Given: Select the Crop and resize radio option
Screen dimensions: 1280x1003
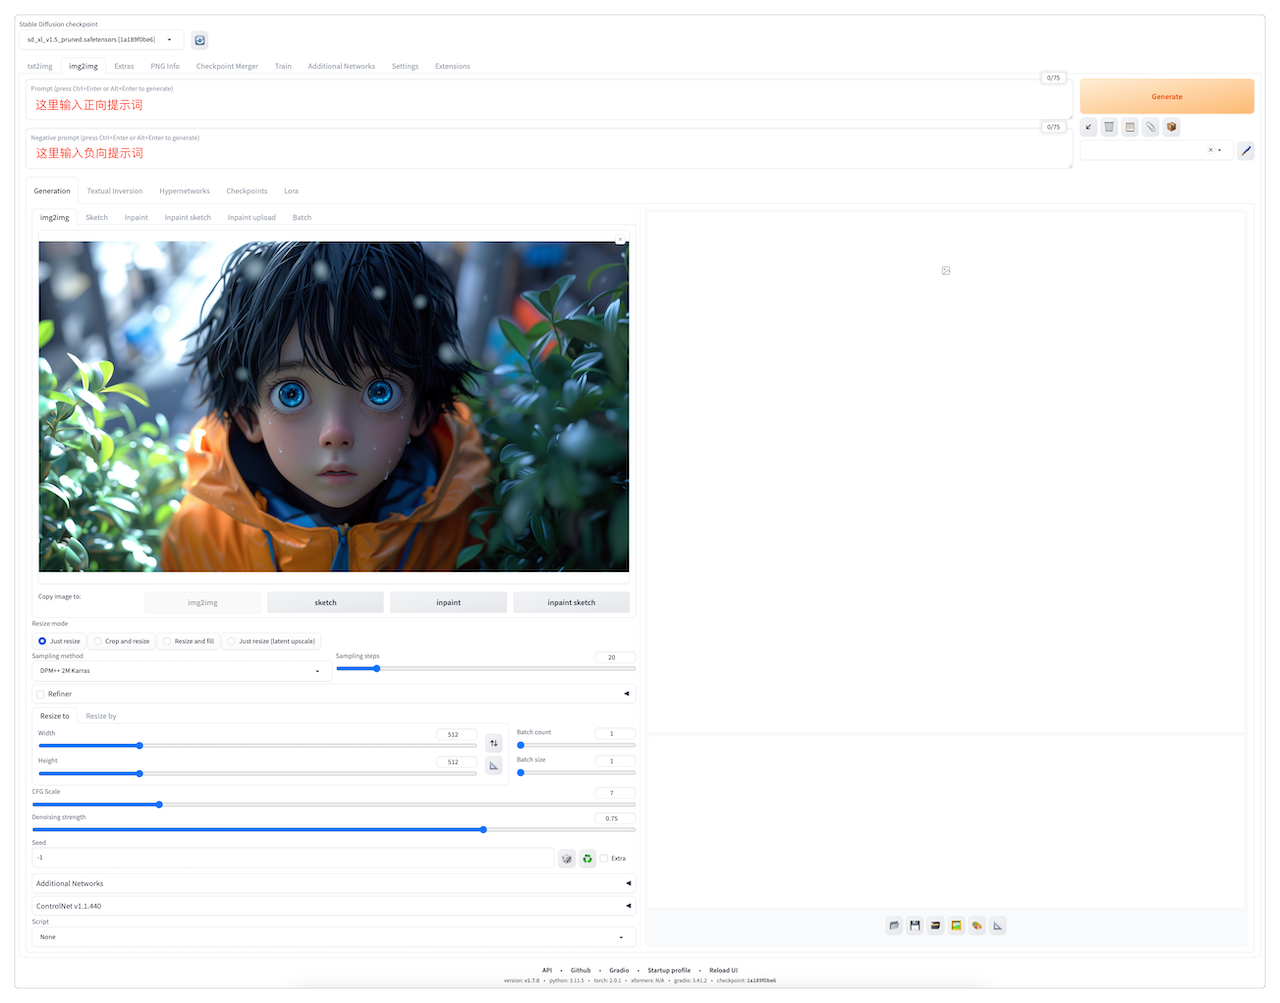Looking at the screenshot, I should point(122,641).
